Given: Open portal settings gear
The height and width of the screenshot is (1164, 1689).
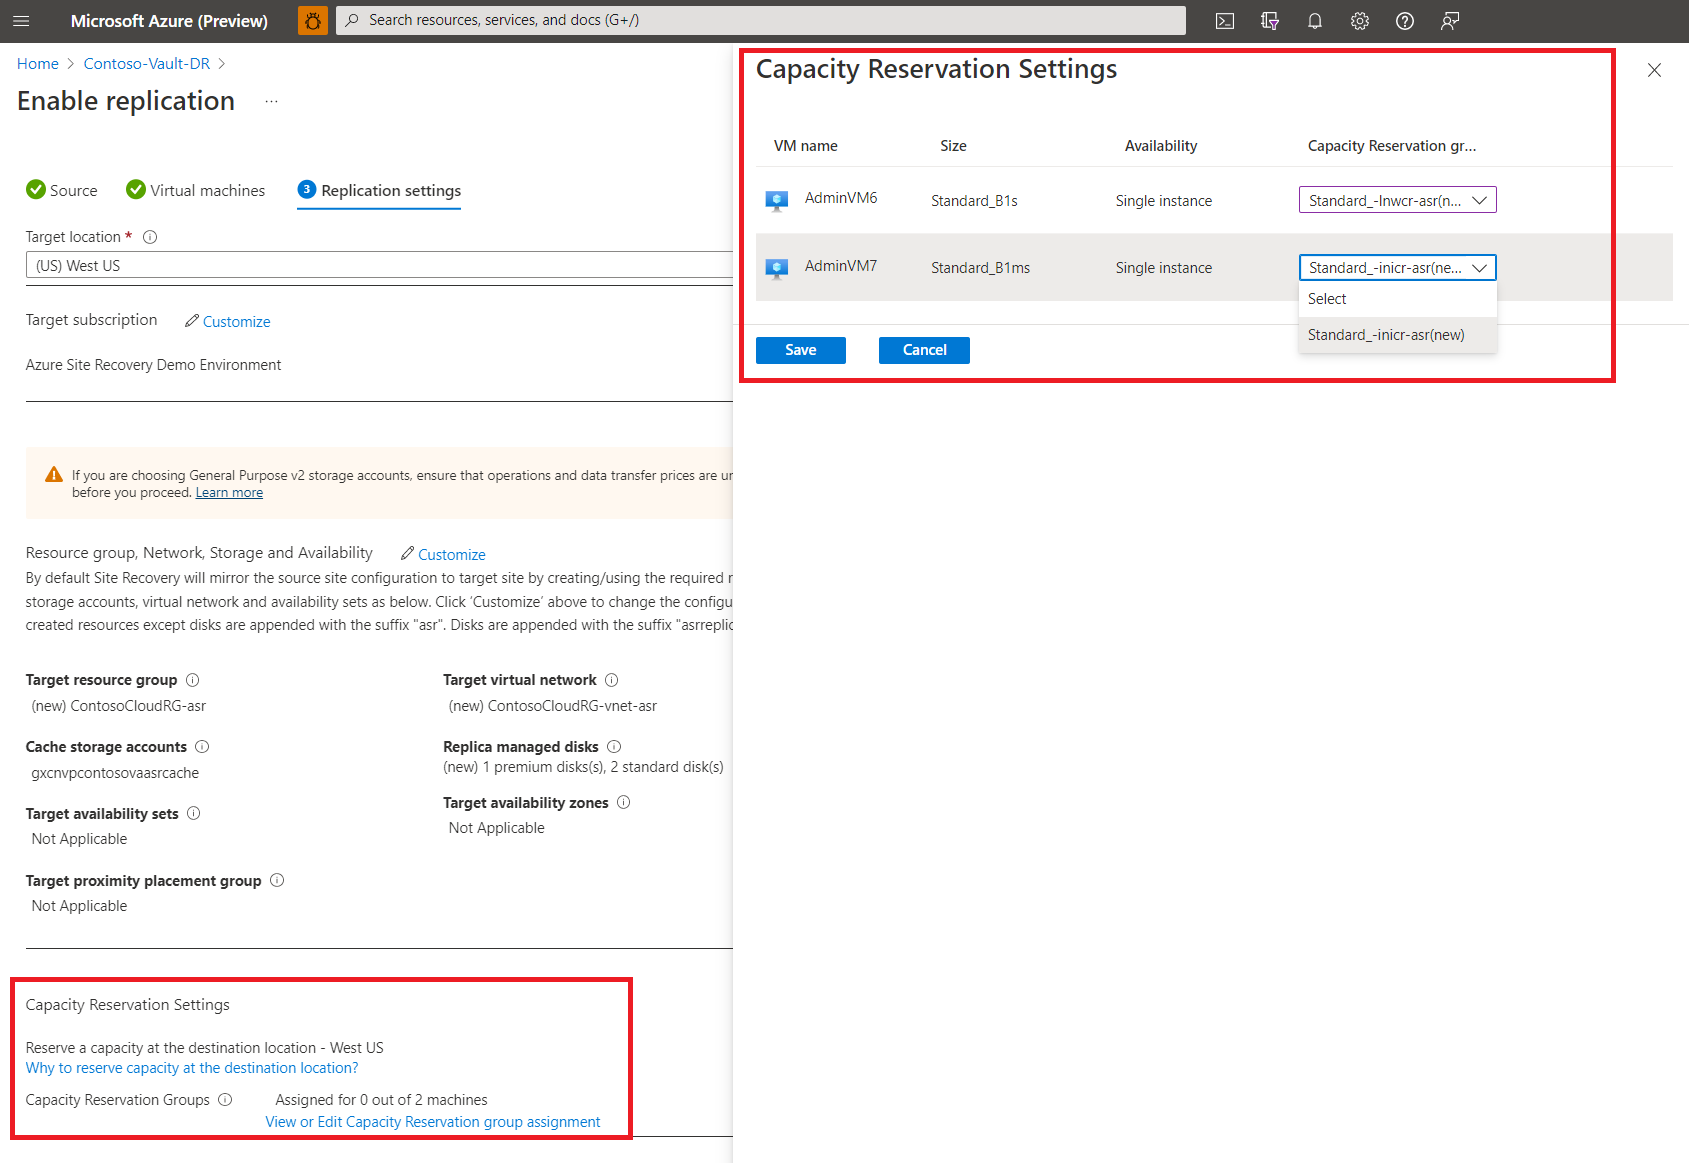Looking at the screenshot, I should (x=1360, y=21).
